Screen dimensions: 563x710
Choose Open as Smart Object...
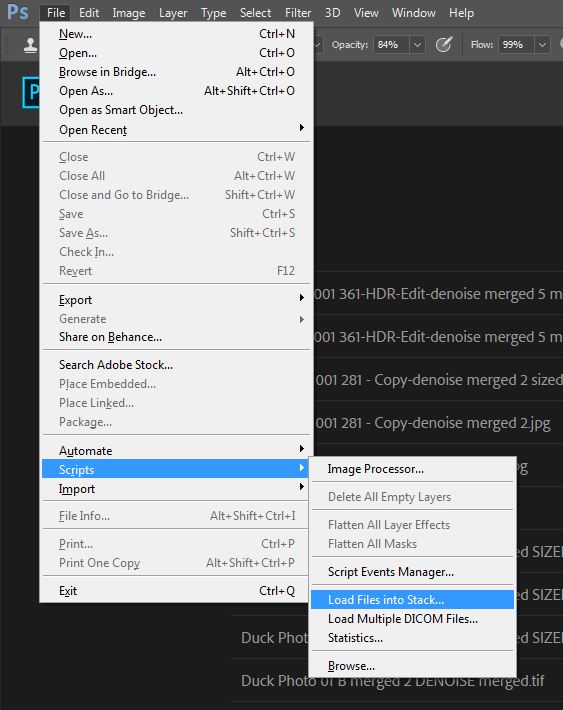(x=177, y=110)
